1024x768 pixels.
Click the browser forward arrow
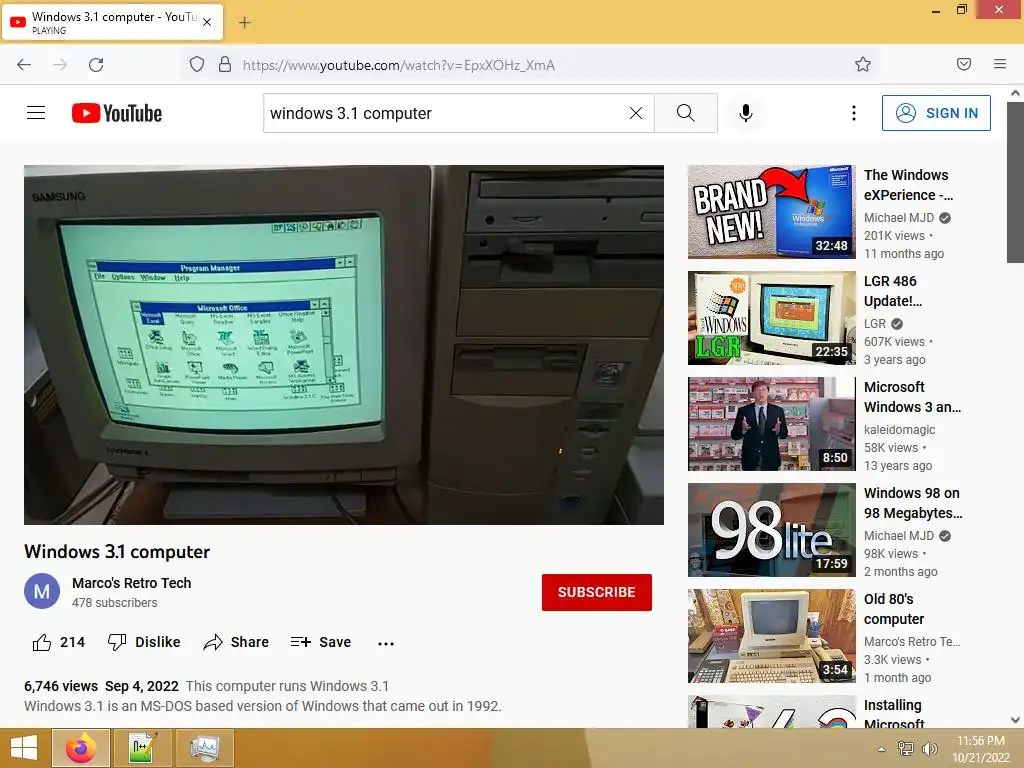click(60, 65)
